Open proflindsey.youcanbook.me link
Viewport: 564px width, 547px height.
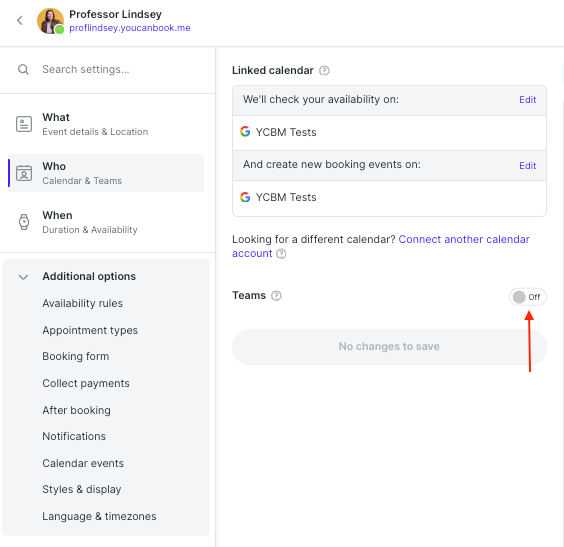[x=130, y=28]
